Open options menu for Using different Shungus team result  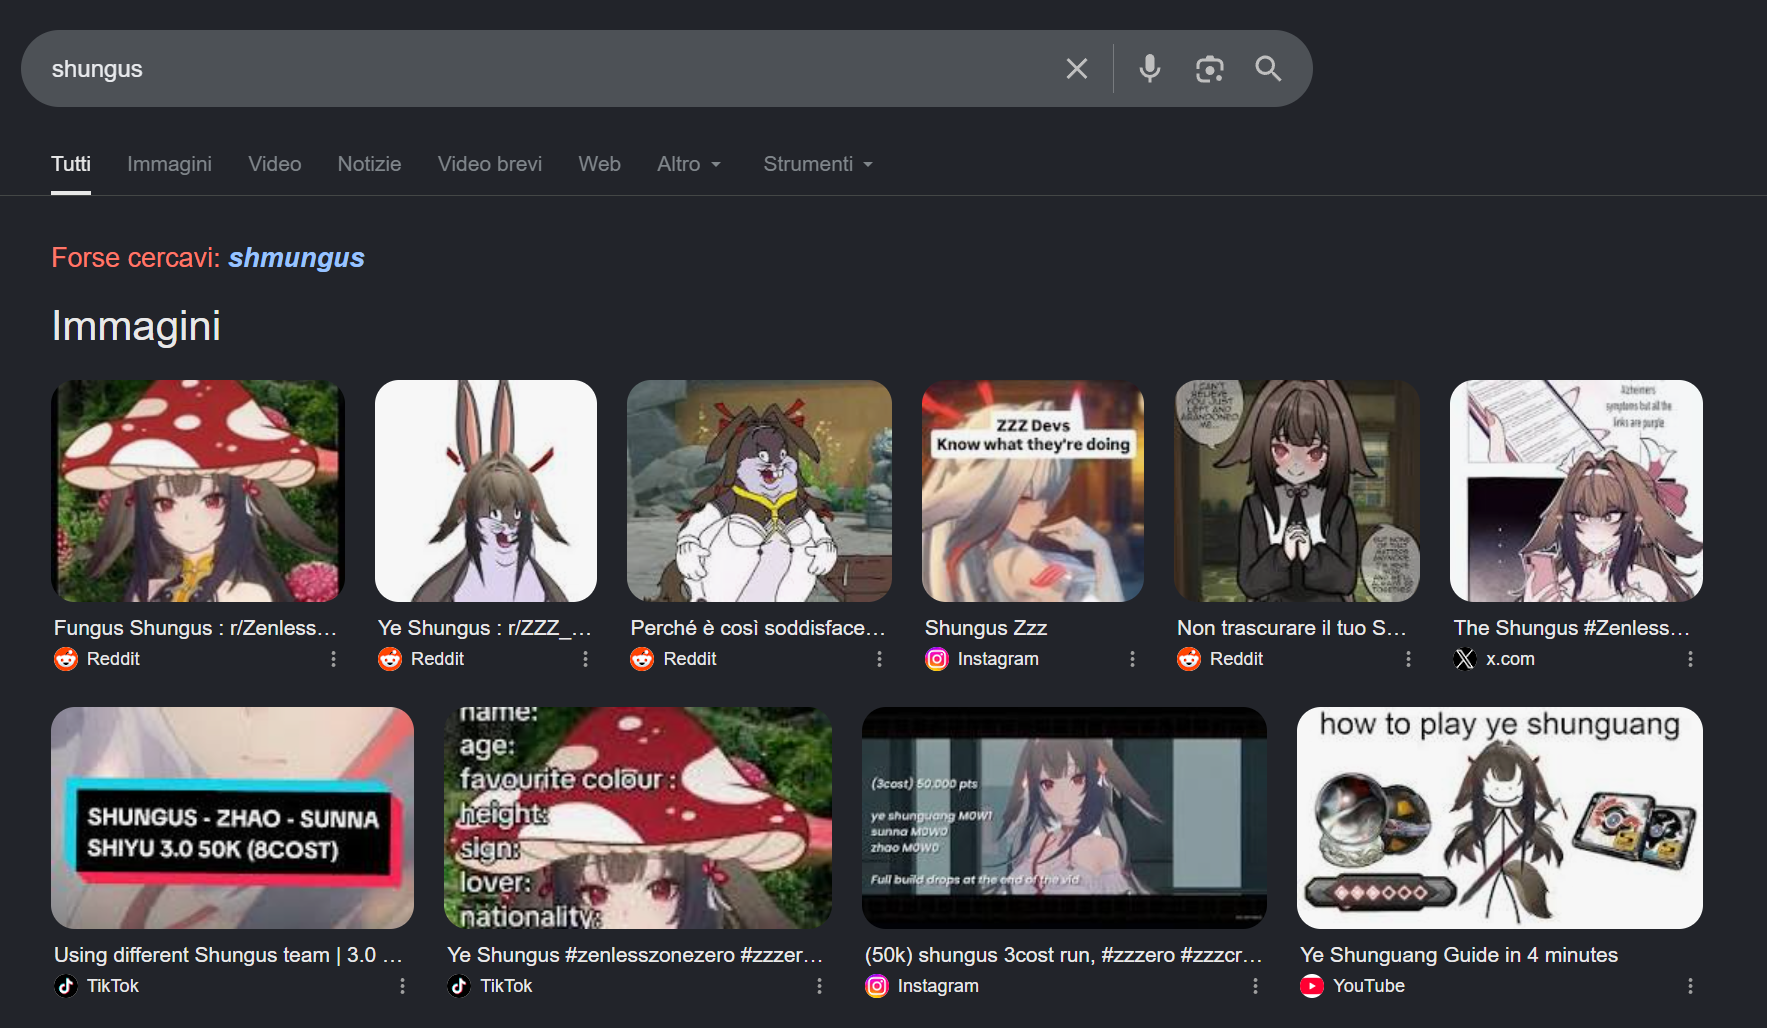coord(403,986)
